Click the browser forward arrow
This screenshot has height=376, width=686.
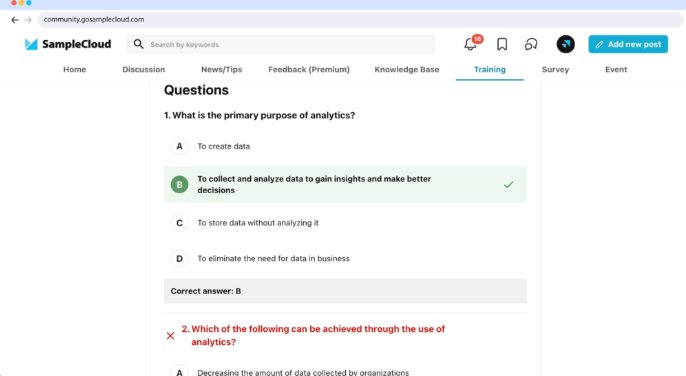click(x=28, y=20)
